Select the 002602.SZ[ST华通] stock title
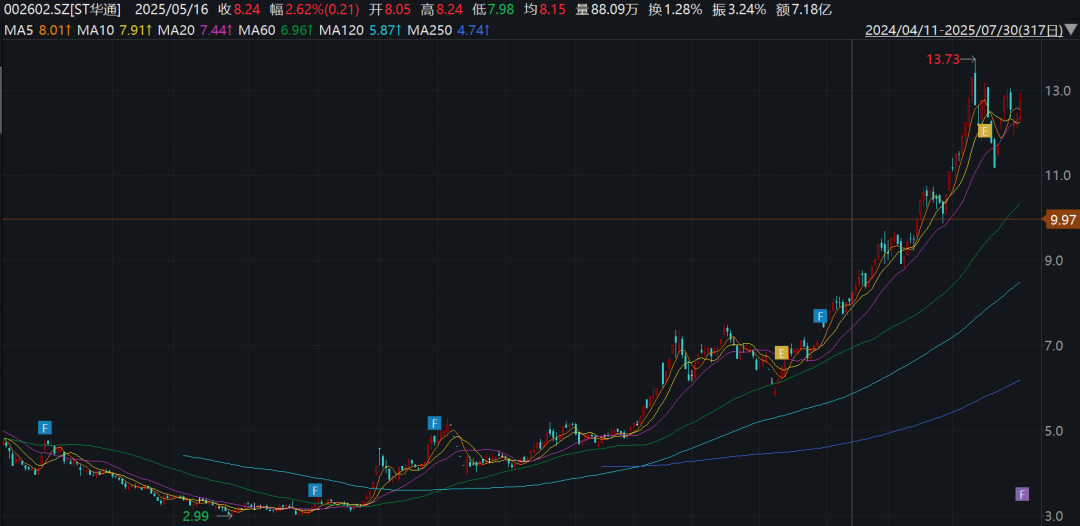This screenshot has width=1080, height=526. [63, 10]
